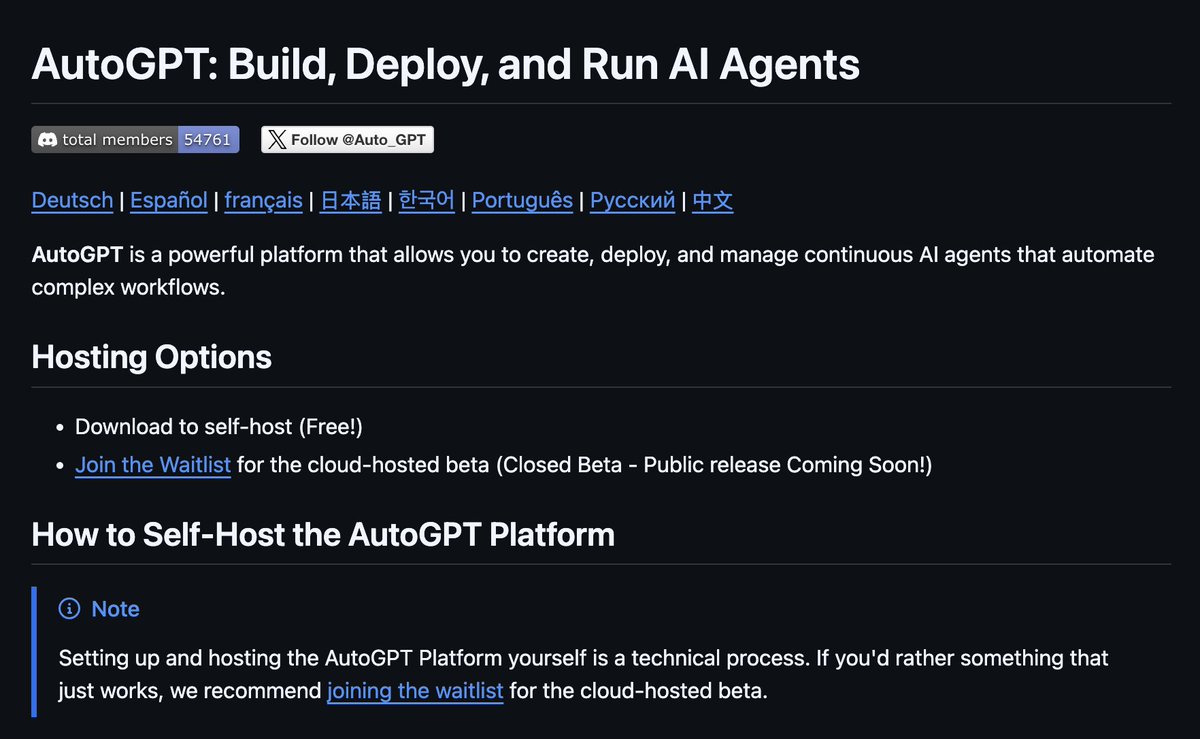Click 'Closed Beta - Public release Coming Soon!' text
Screen dimensions: 1200x739
(714, 465)
